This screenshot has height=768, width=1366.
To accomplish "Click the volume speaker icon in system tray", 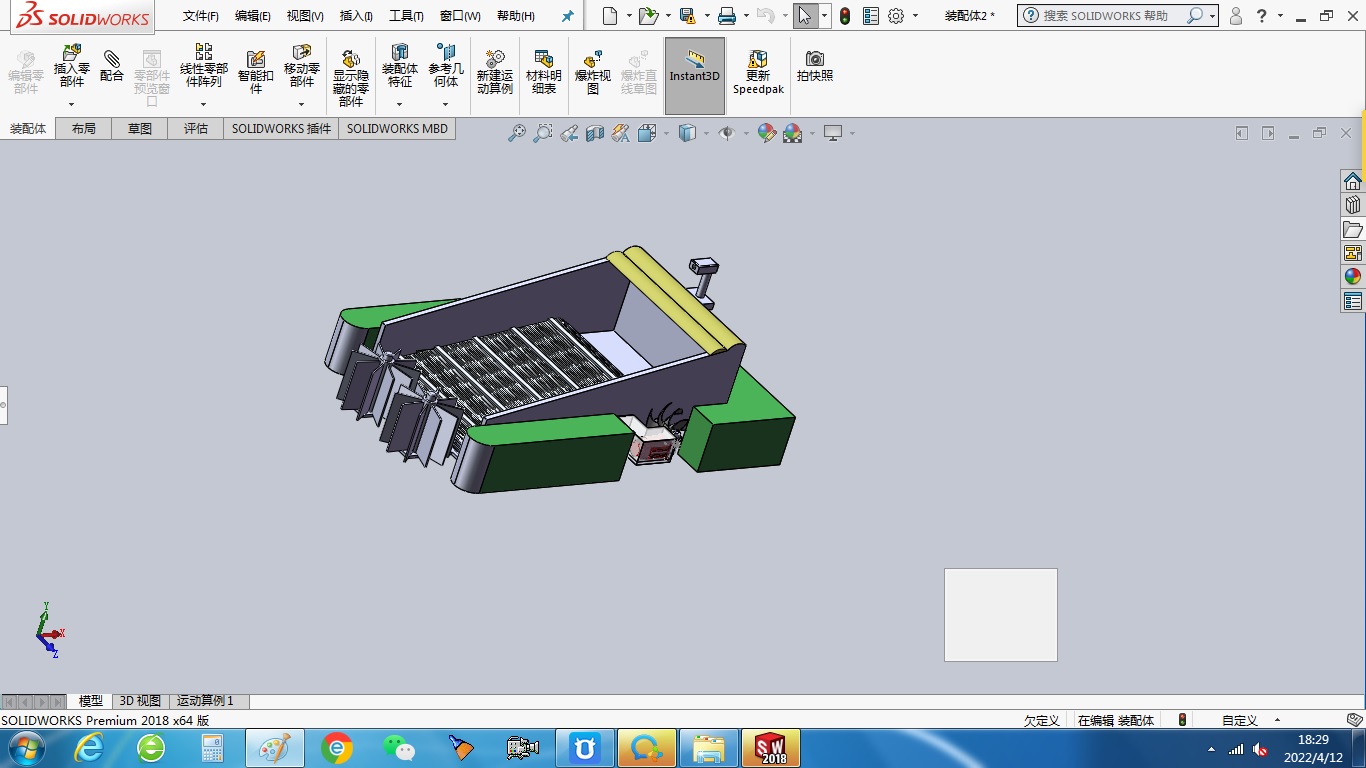I will point(1259,749).
